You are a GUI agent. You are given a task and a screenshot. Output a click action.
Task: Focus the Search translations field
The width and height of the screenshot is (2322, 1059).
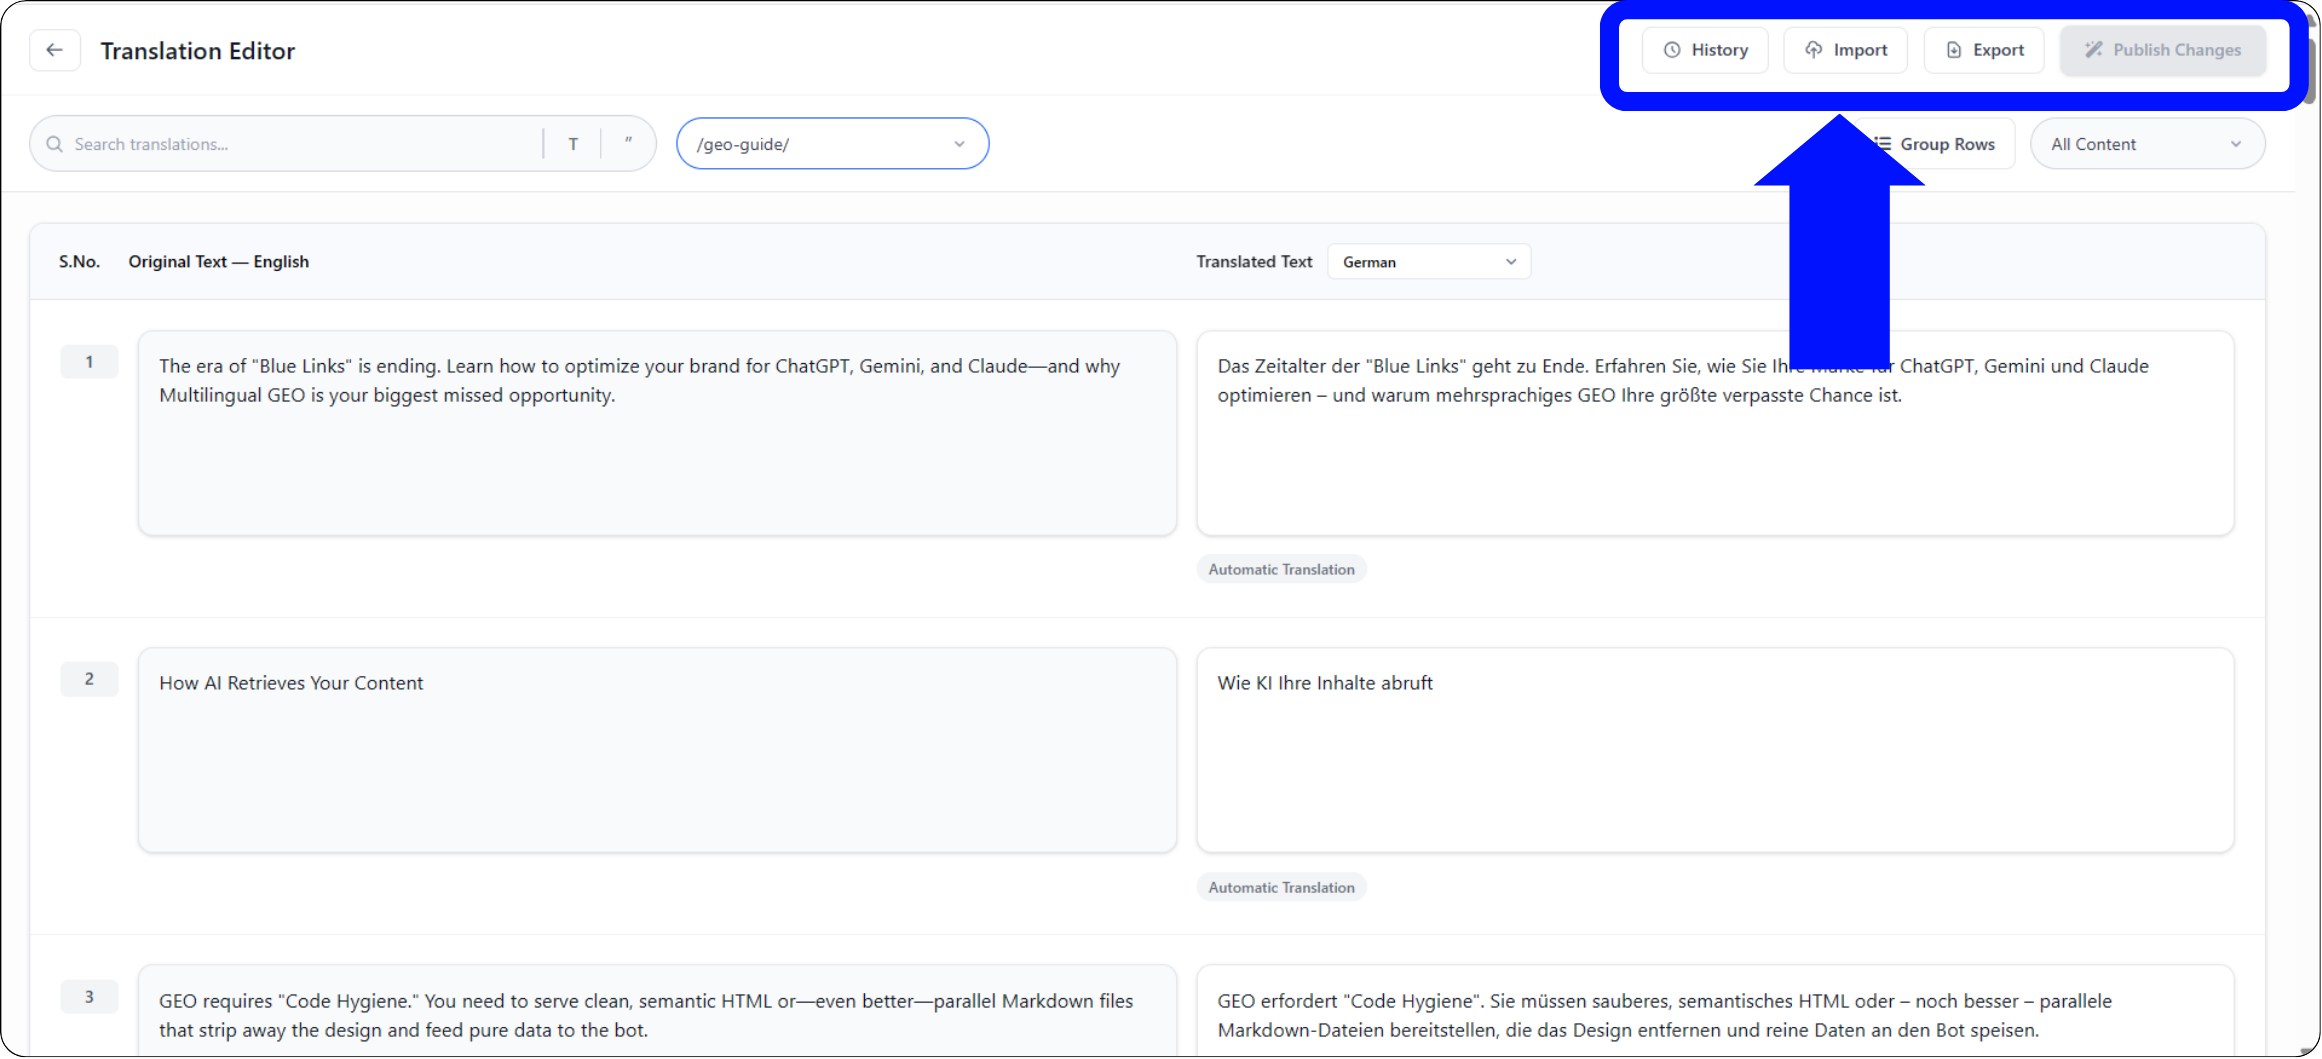point(300,144)
